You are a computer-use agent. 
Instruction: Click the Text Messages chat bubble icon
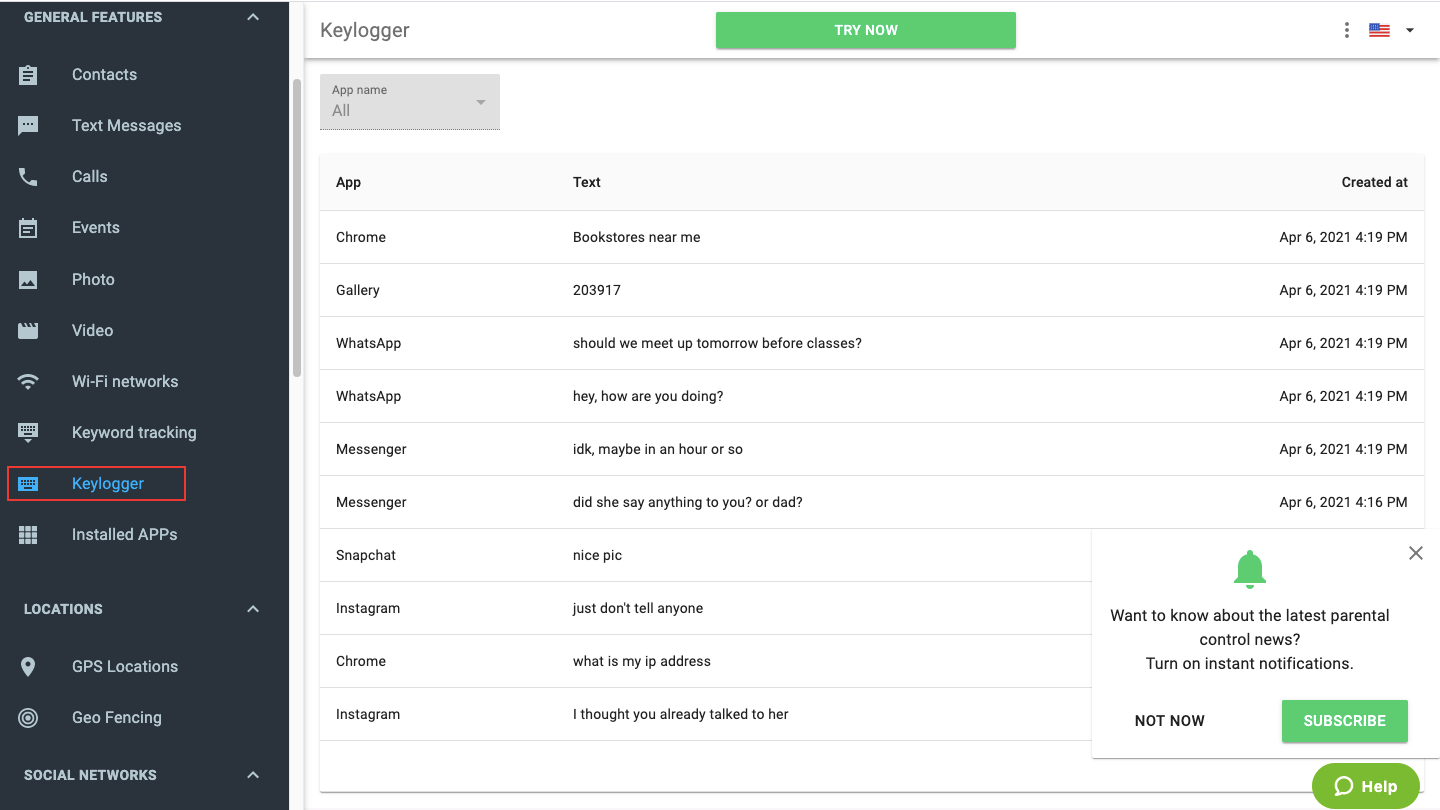pyautogui.click(x=28, y=126)
